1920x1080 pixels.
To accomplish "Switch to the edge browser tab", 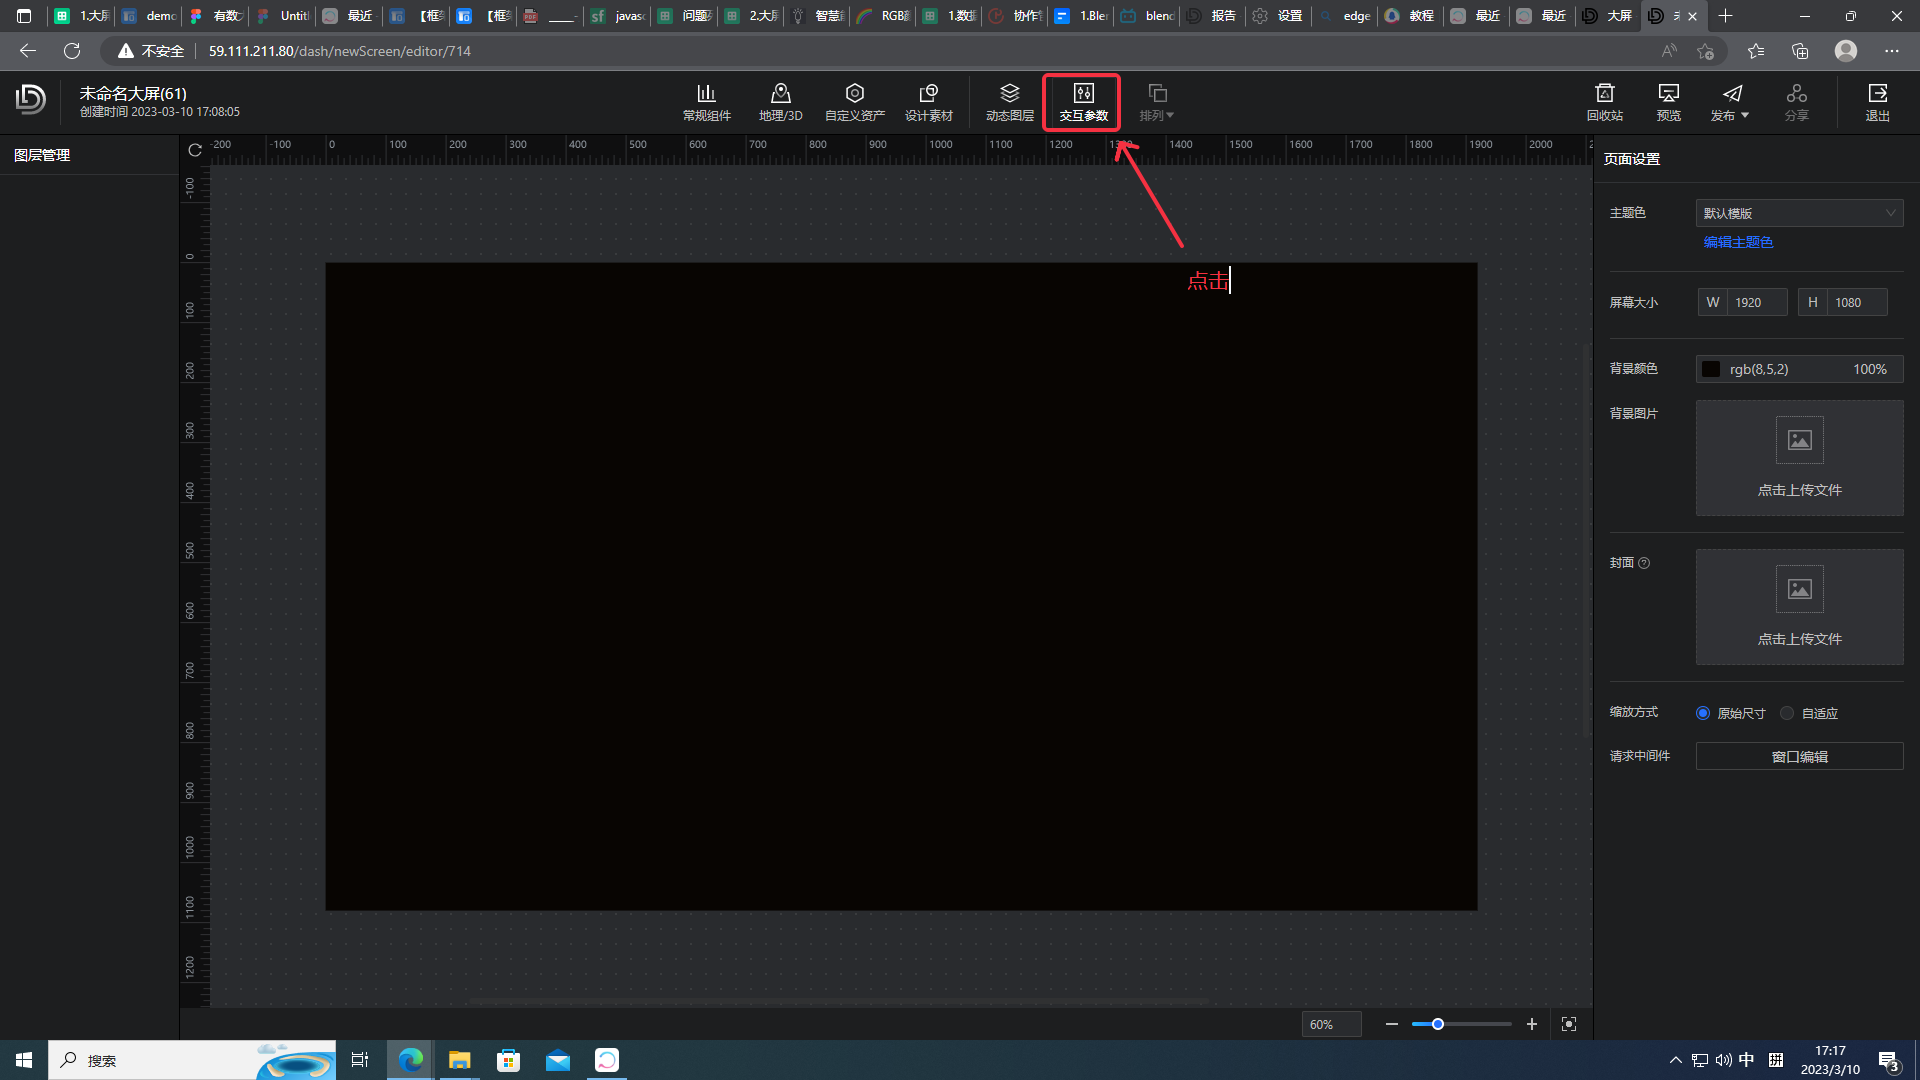I will [x=1344, y=16].
